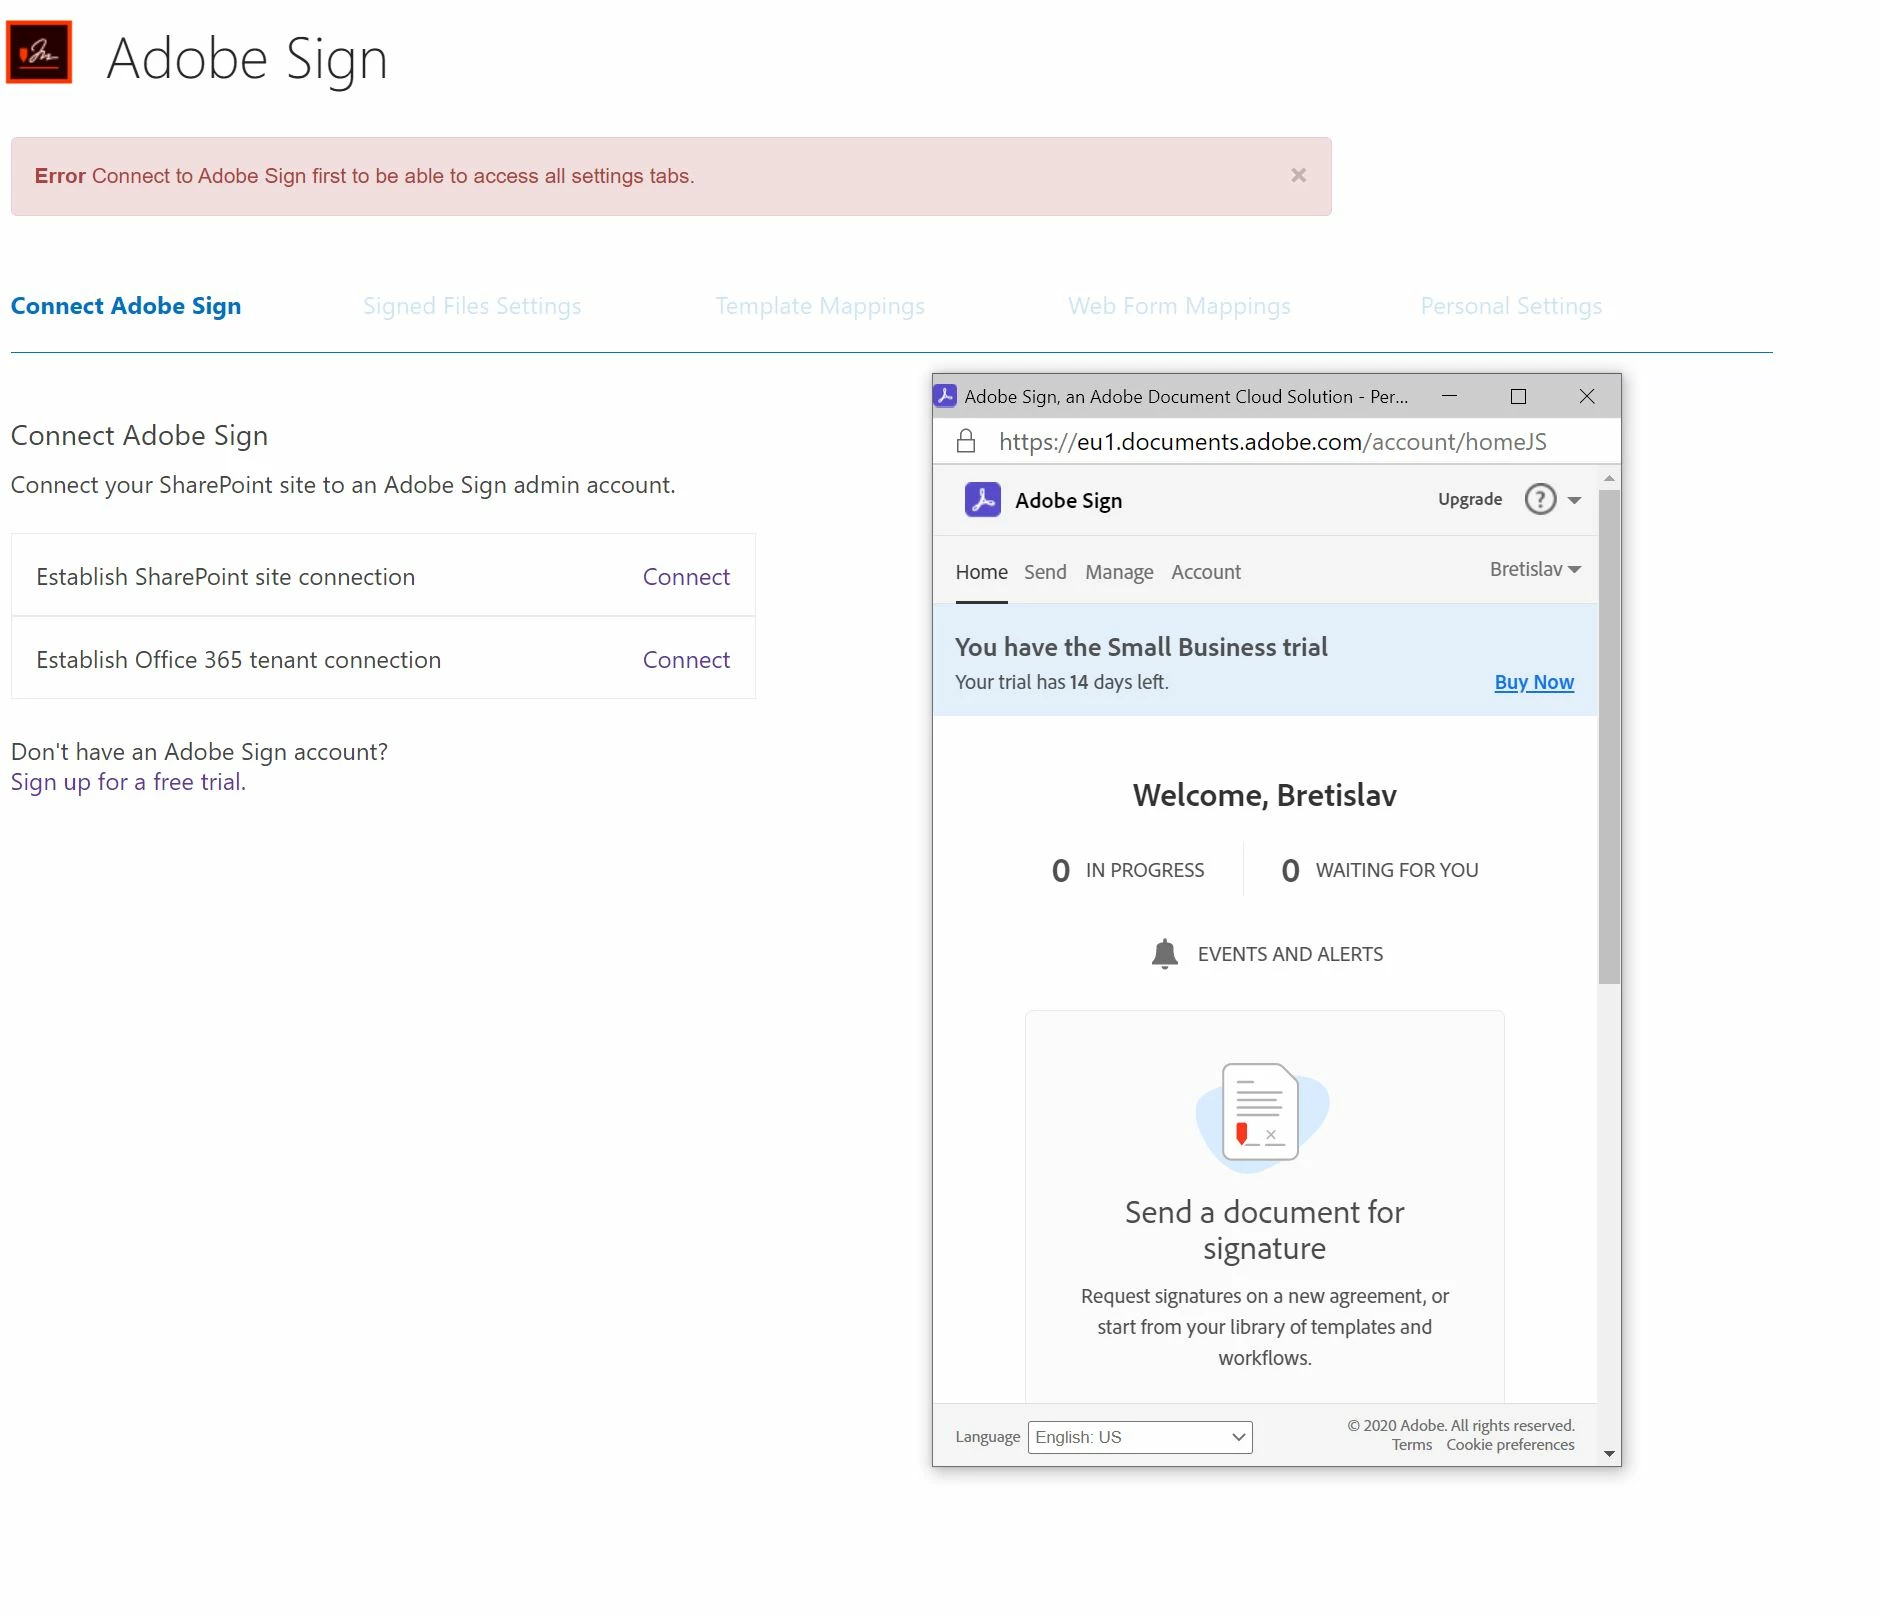1881x1618 pixels.
Task: Click the Buy Now link
Action: [x=1534, y=682]
